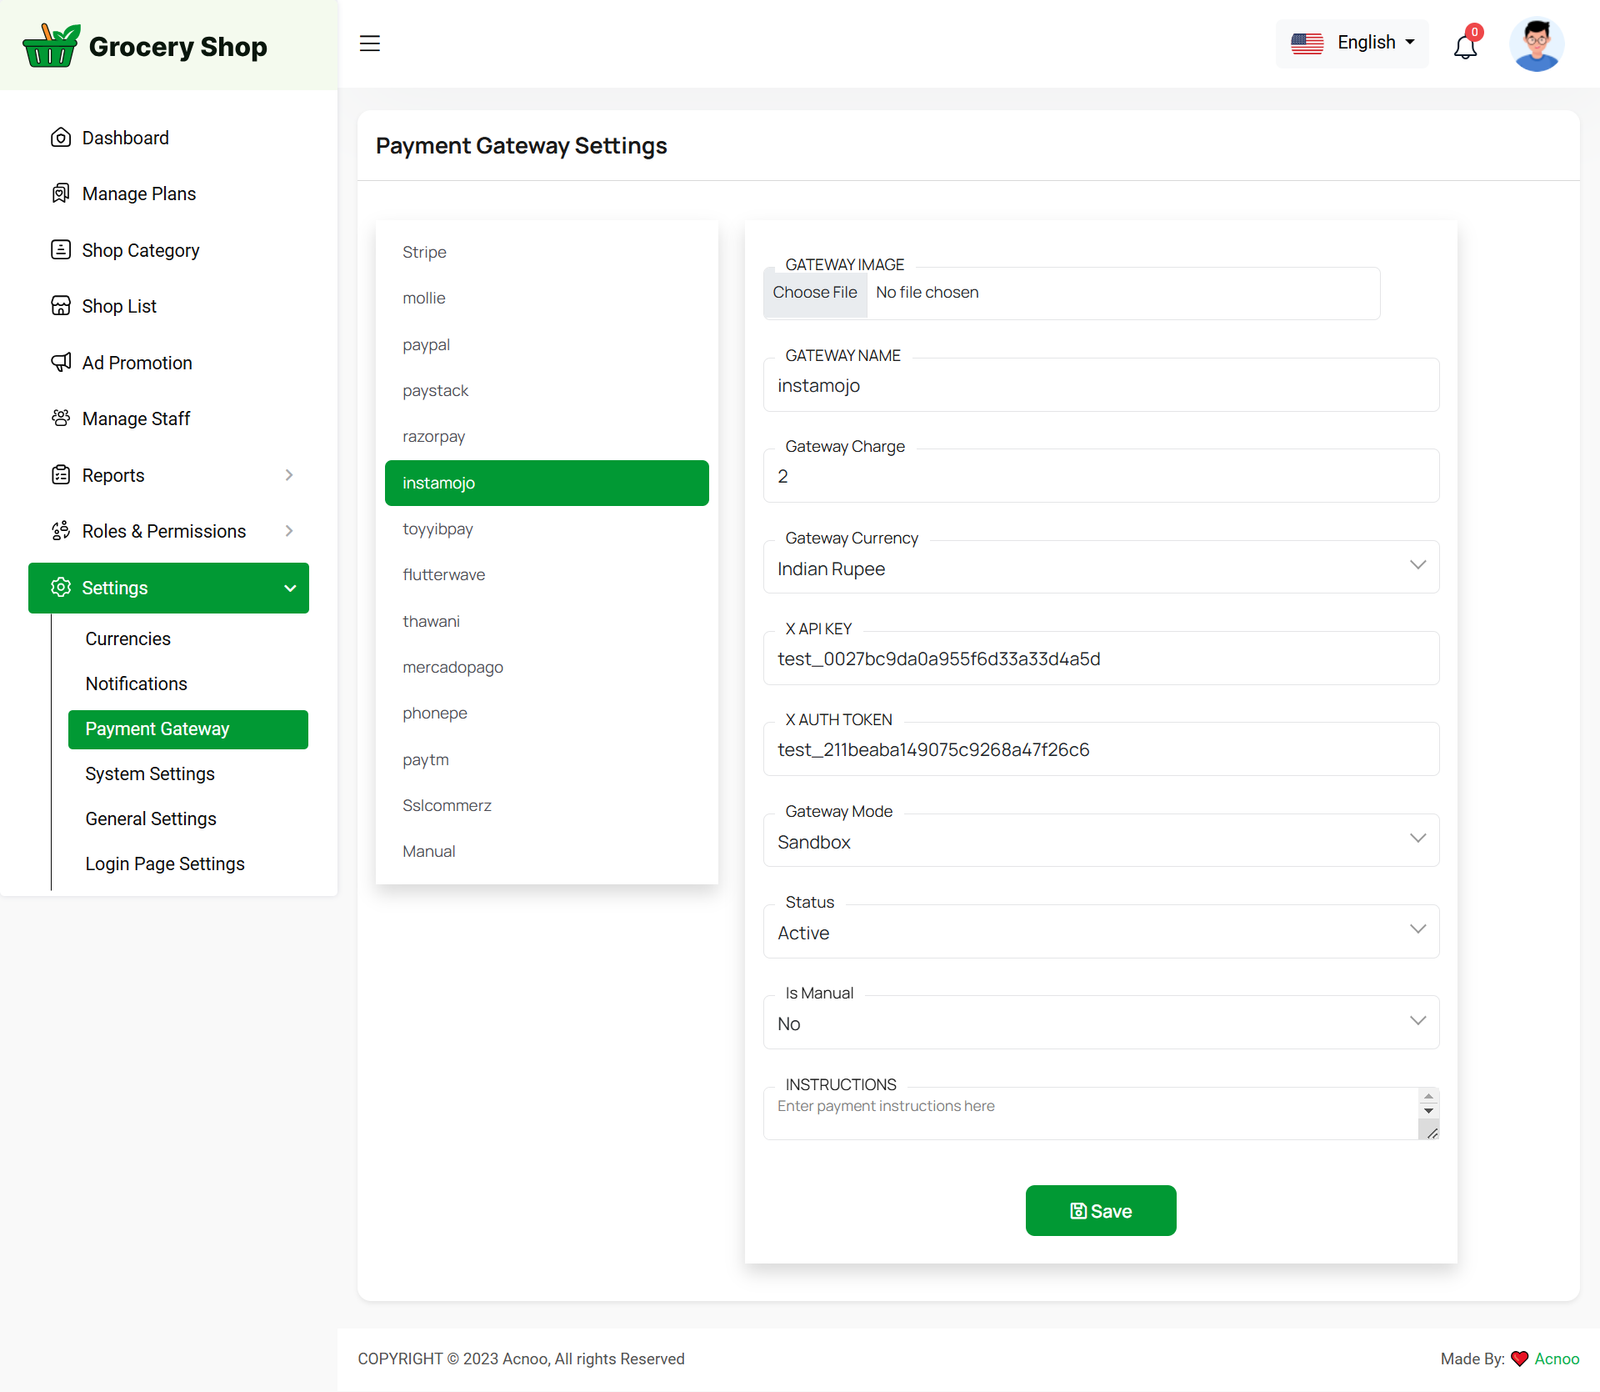Open the English language selector
Viewport: 1600px width, 1392px height.
click(x=1352, y=43)
